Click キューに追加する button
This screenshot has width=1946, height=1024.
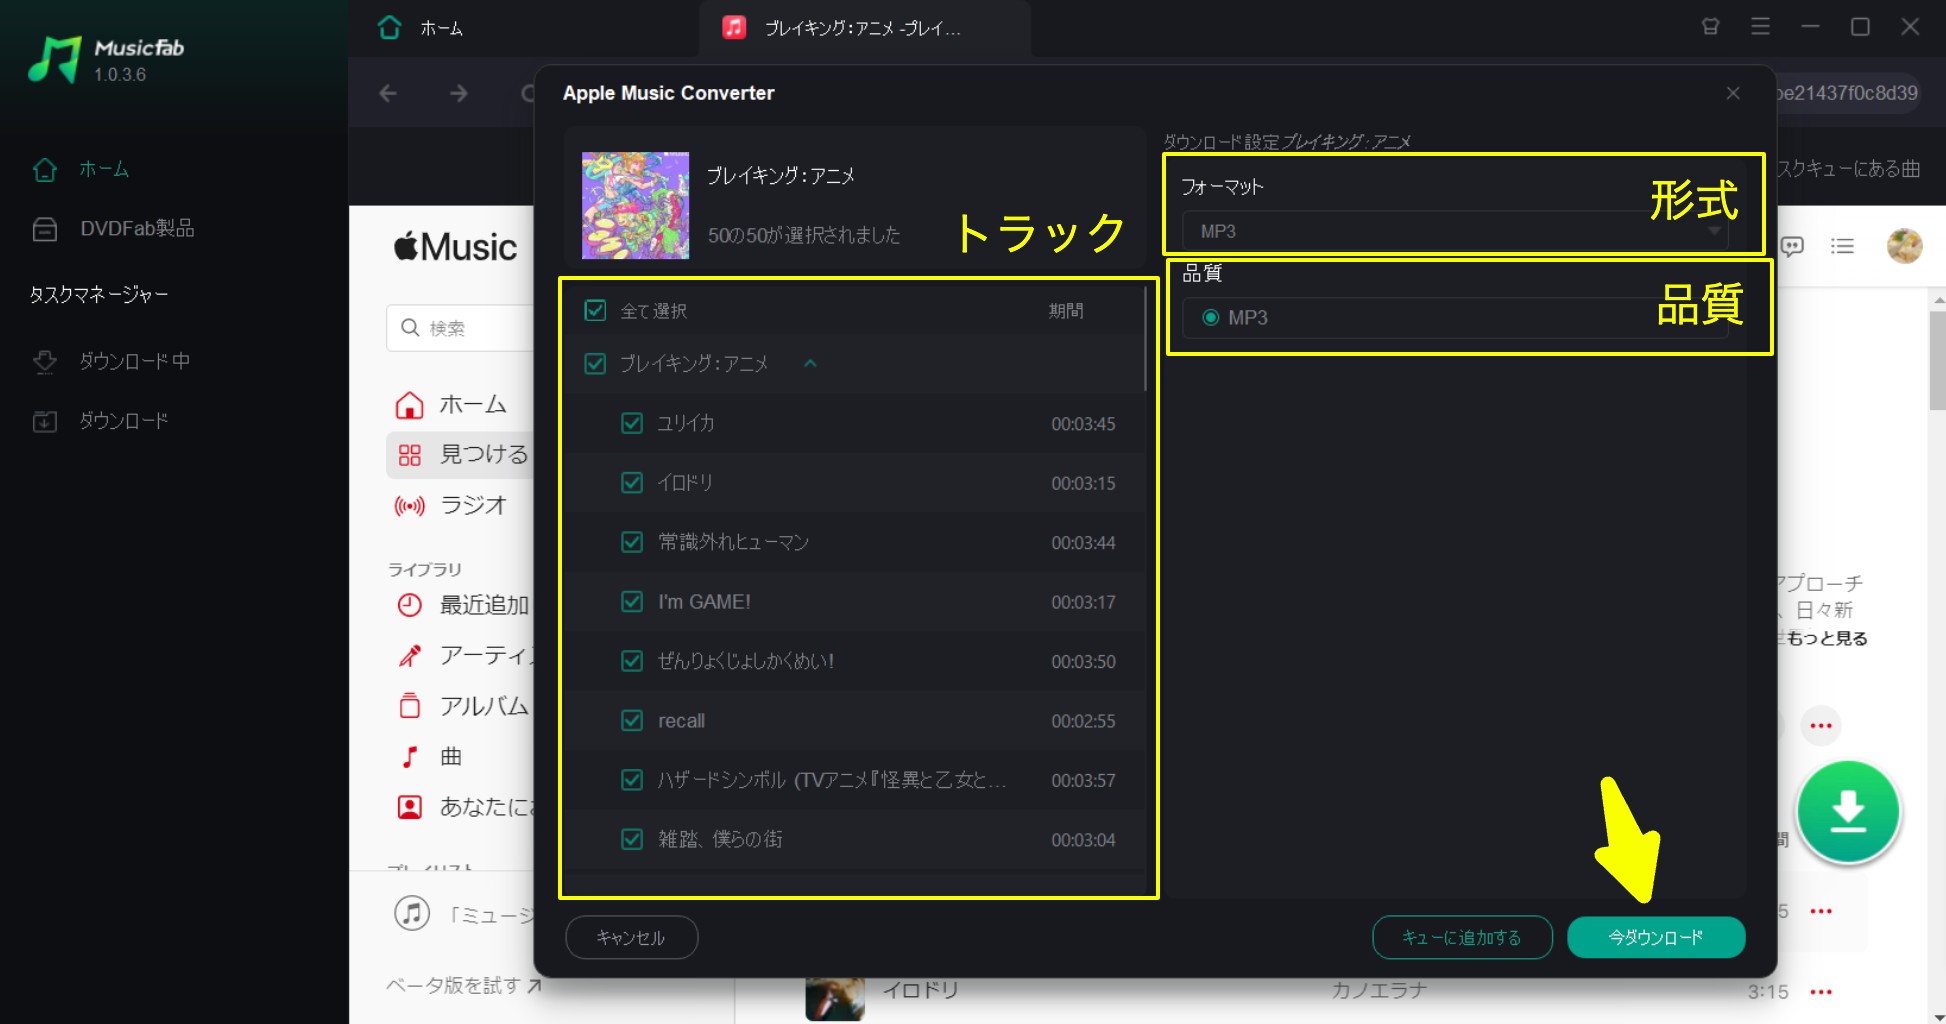coord(1462,937)
